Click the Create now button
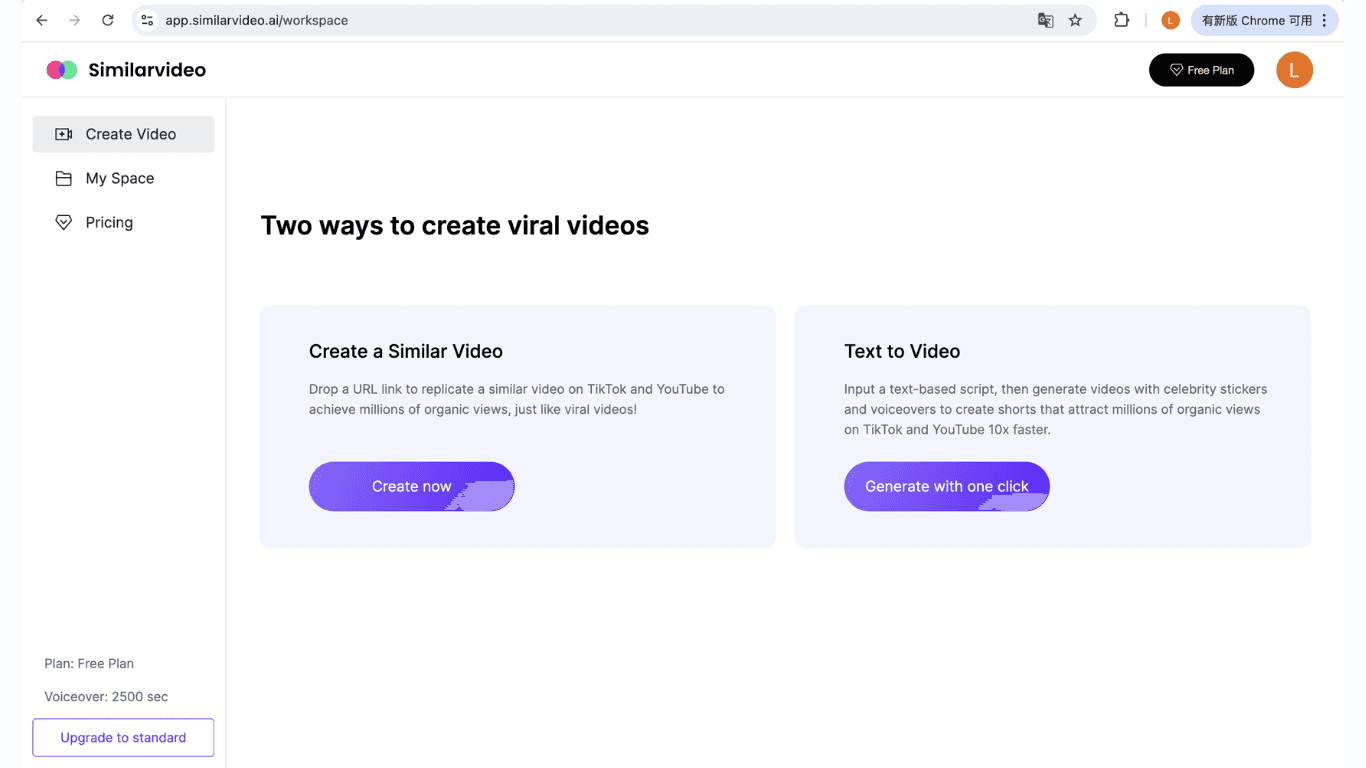 (411, 486)
